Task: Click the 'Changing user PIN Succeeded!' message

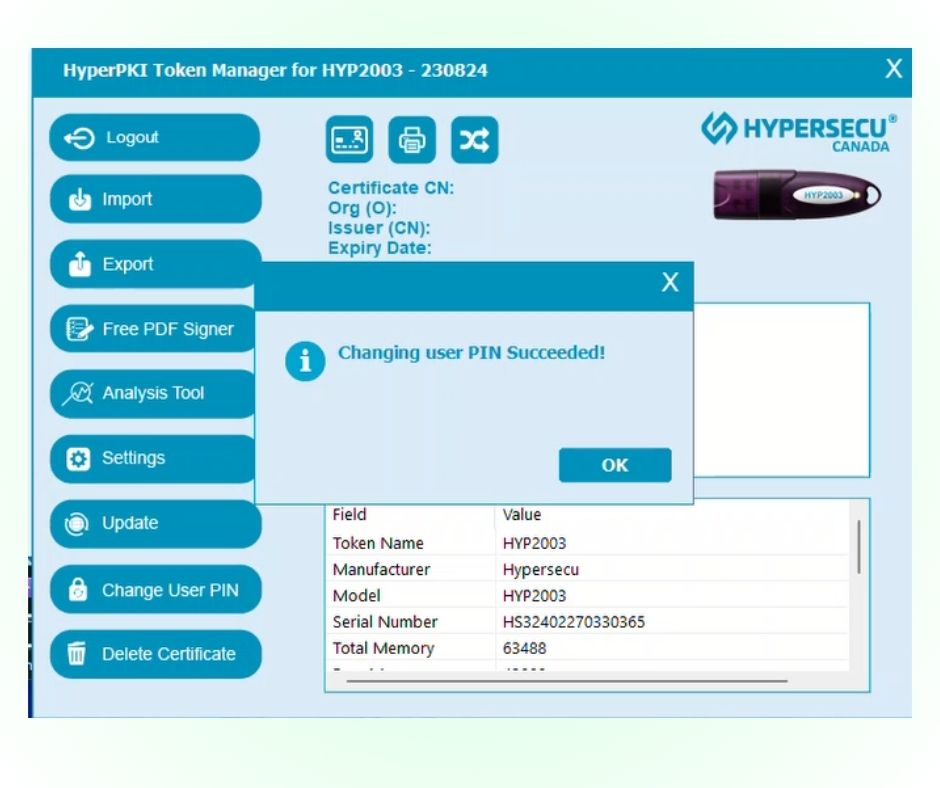Action: [471, 353]
